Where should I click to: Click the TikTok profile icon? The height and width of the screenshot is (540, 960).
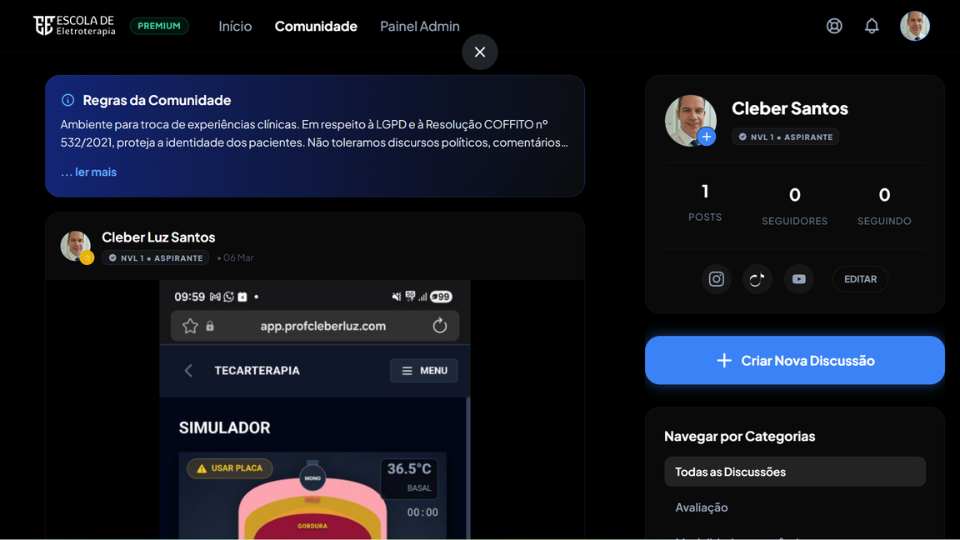757,279
